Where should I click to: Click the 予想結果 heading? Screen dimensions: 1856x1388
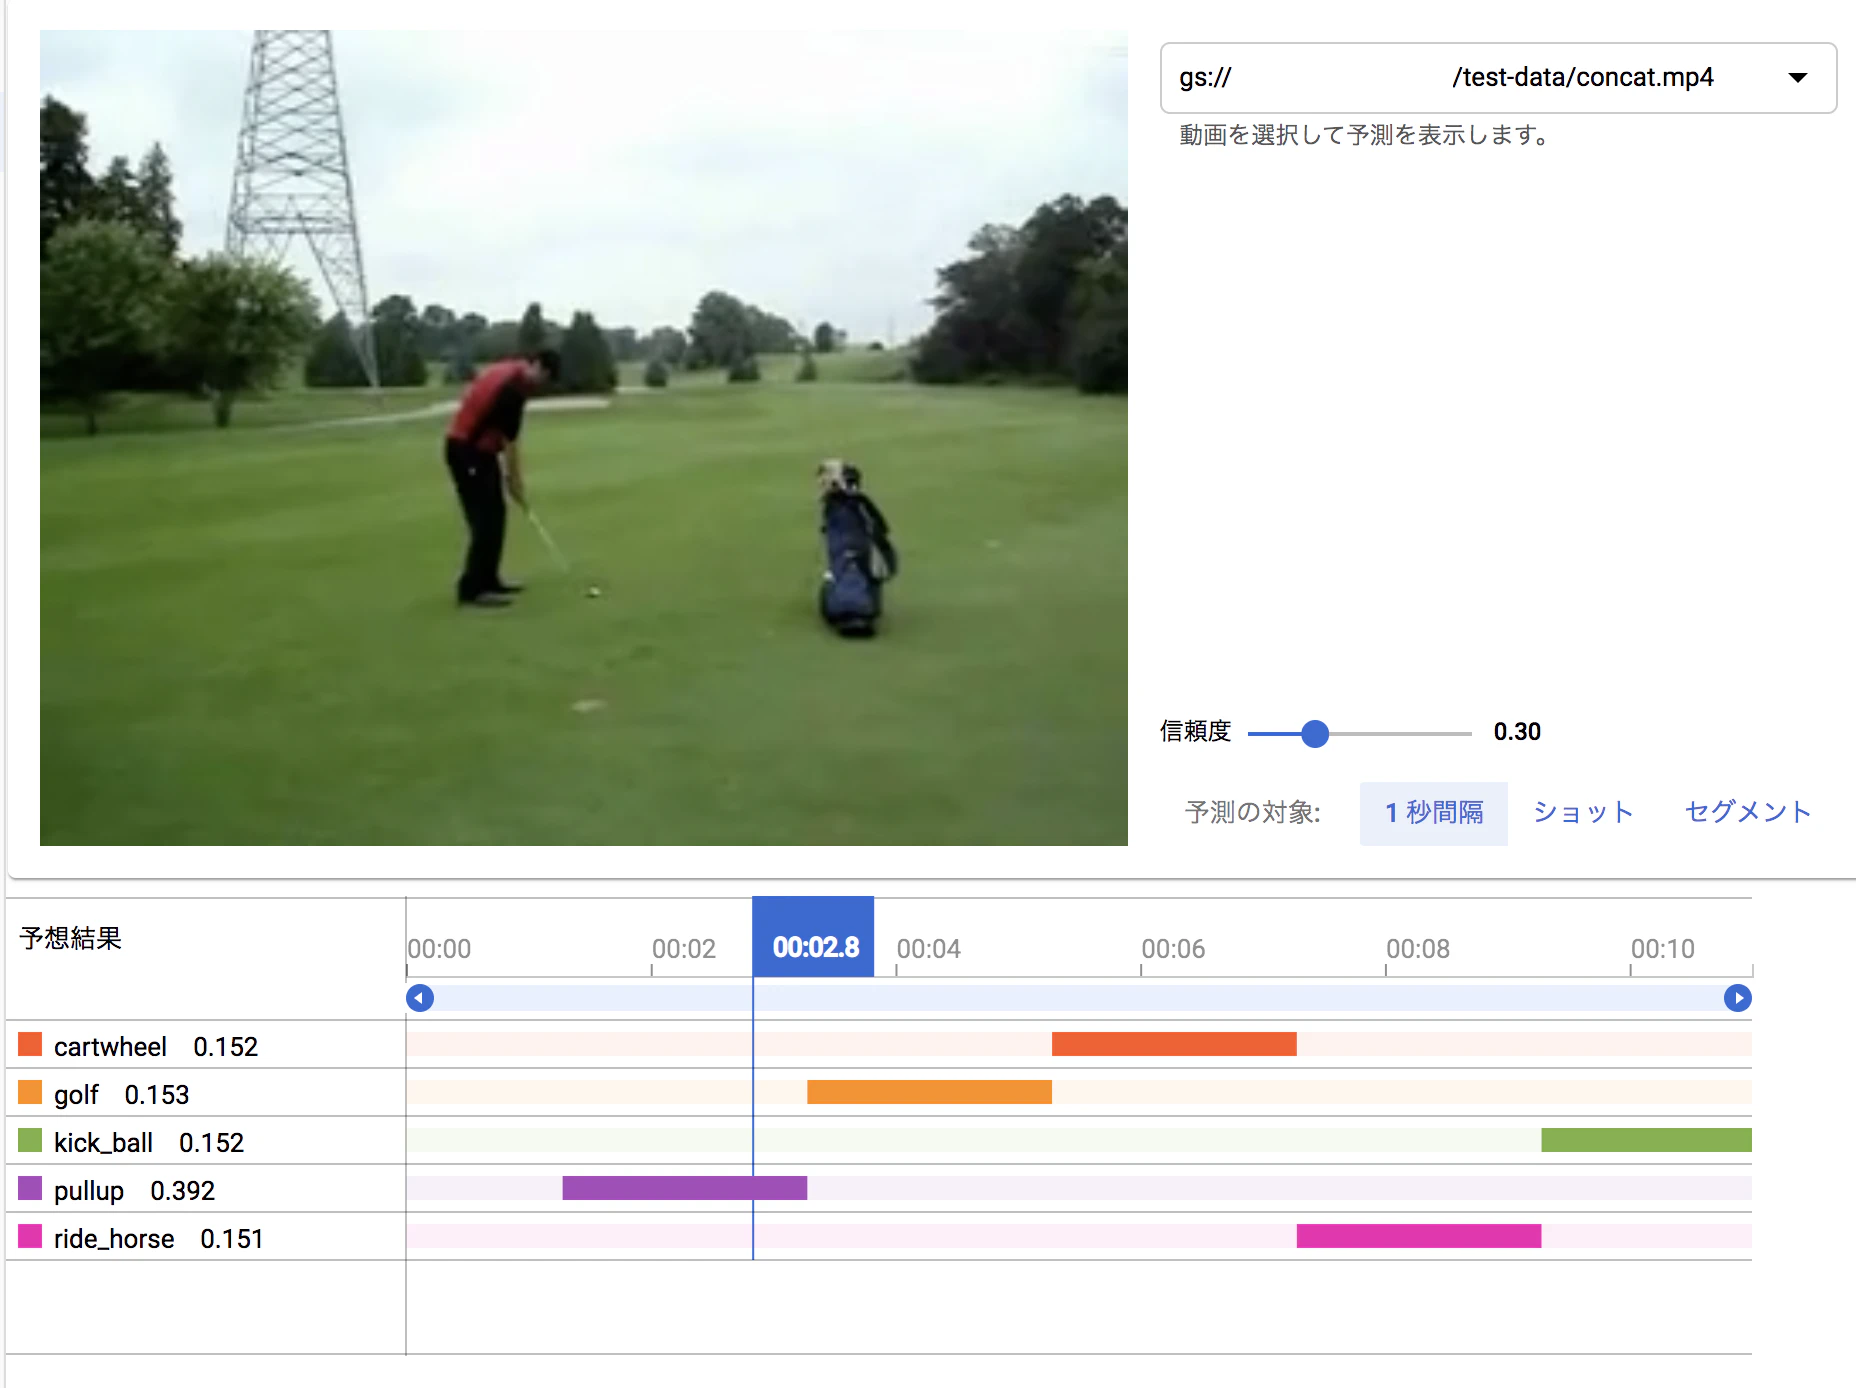(x=70, y=938)
